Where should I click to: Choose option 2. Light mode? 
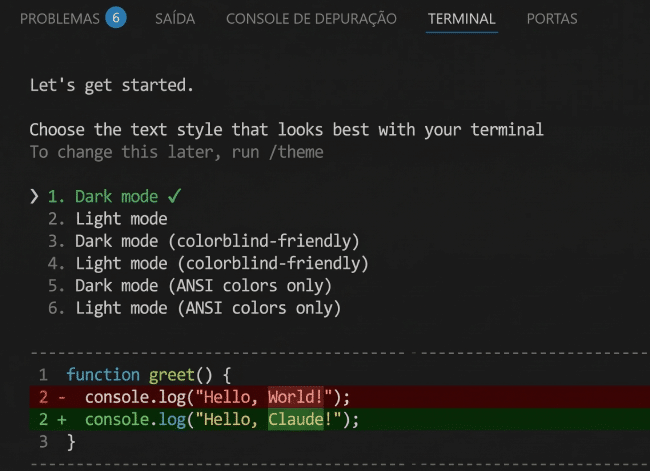(x=107, y=219)
